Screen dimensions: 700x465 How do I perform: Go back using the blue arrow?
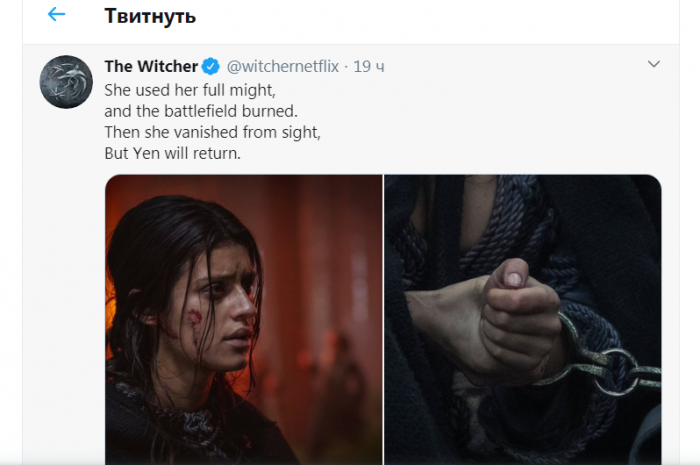click(x=57, y=14)
